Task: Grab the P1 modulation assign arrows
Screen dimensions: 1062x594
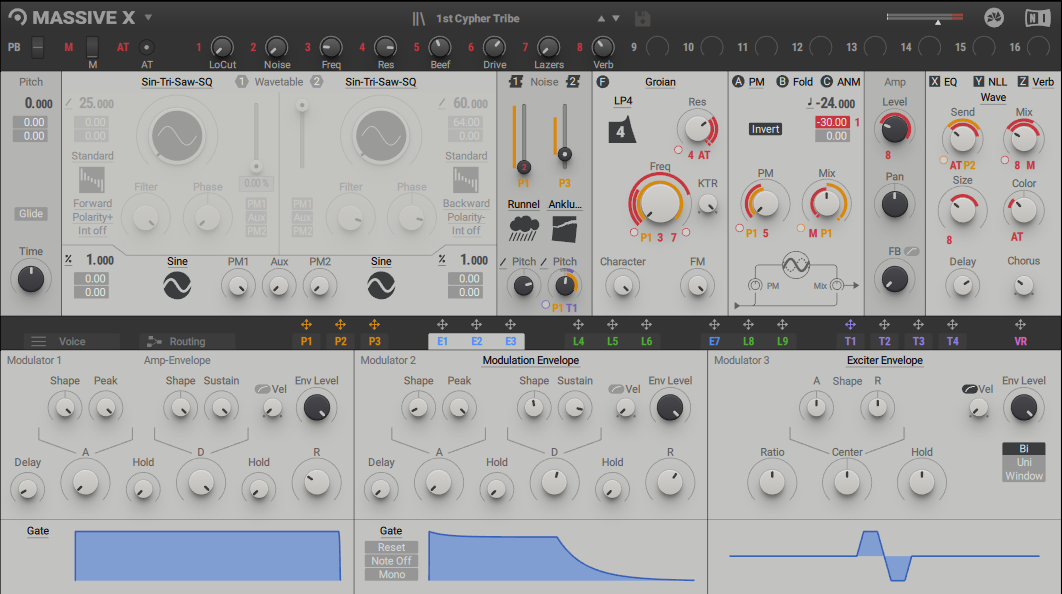Action: point(306,324)
